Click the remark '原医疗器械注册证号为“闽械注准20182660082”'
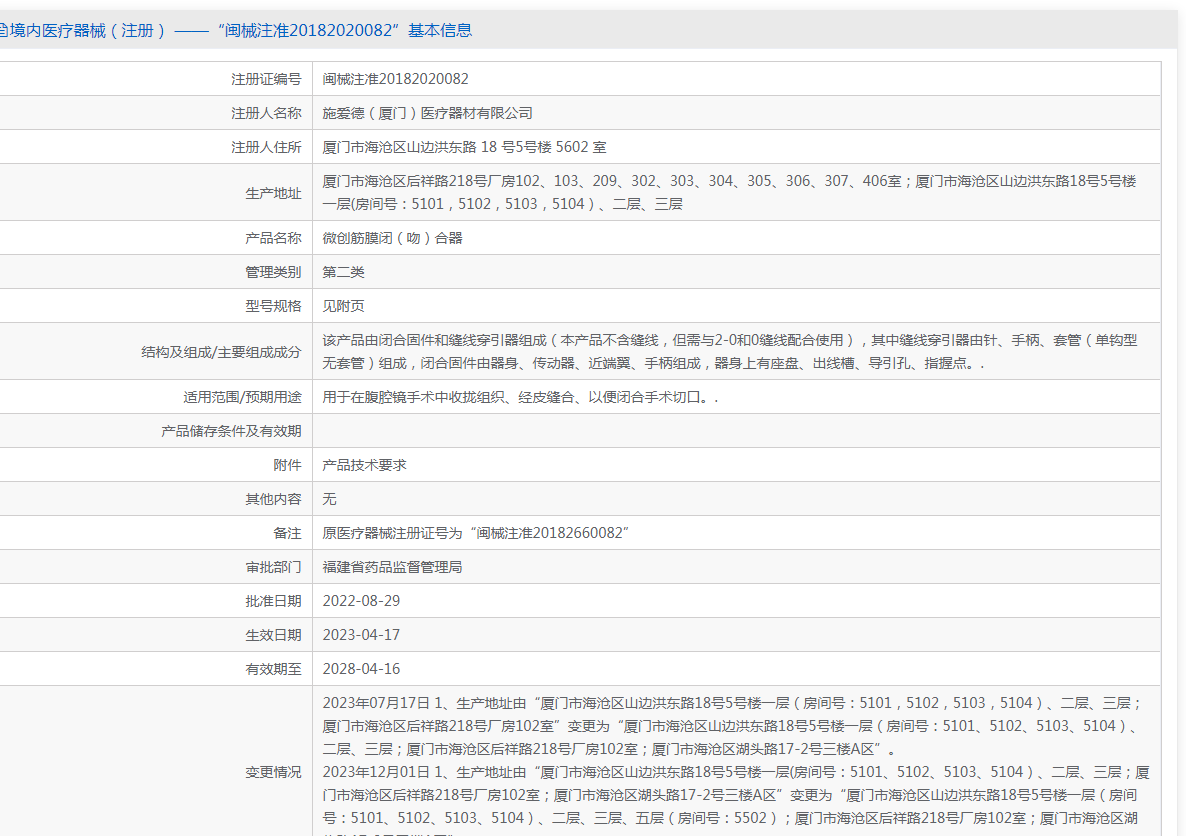The image size is (1186, 836). (477, 533)
